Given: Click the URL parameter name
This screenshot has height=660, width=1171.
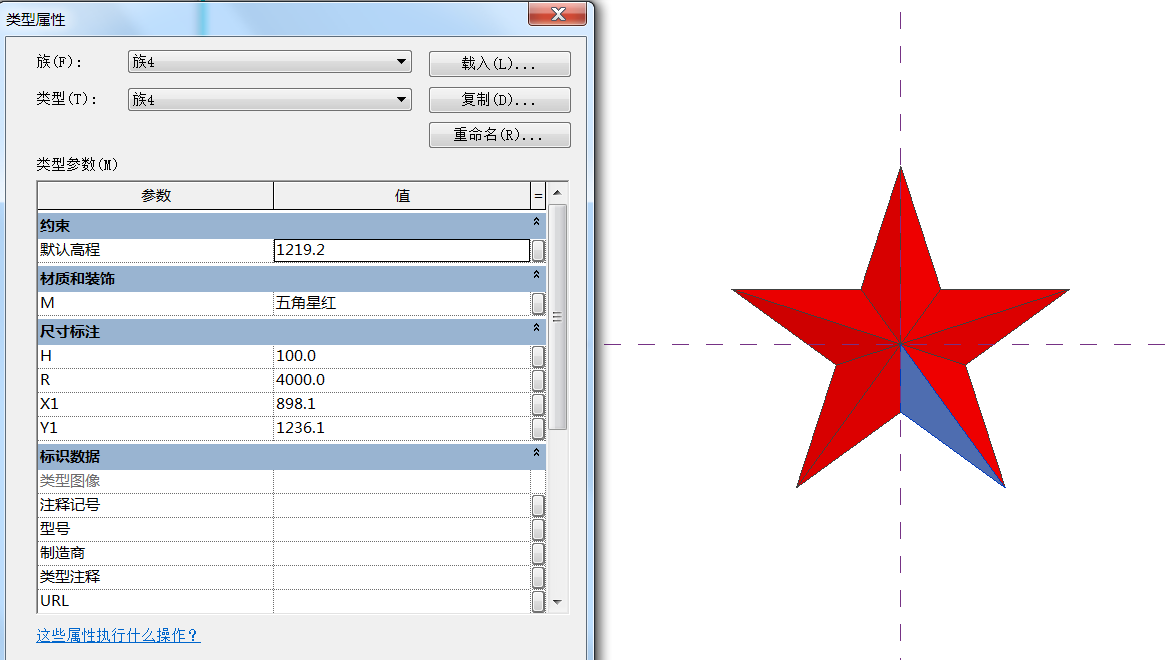Looking at the screenshot, I should click(x=55, y=601).
